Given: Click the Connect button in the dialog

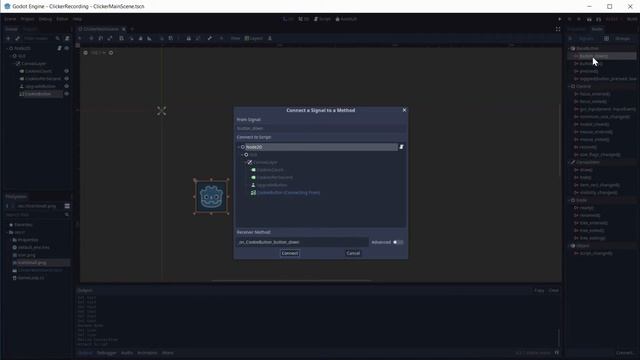Looking at the screenshot, I should tap(290, 253).
